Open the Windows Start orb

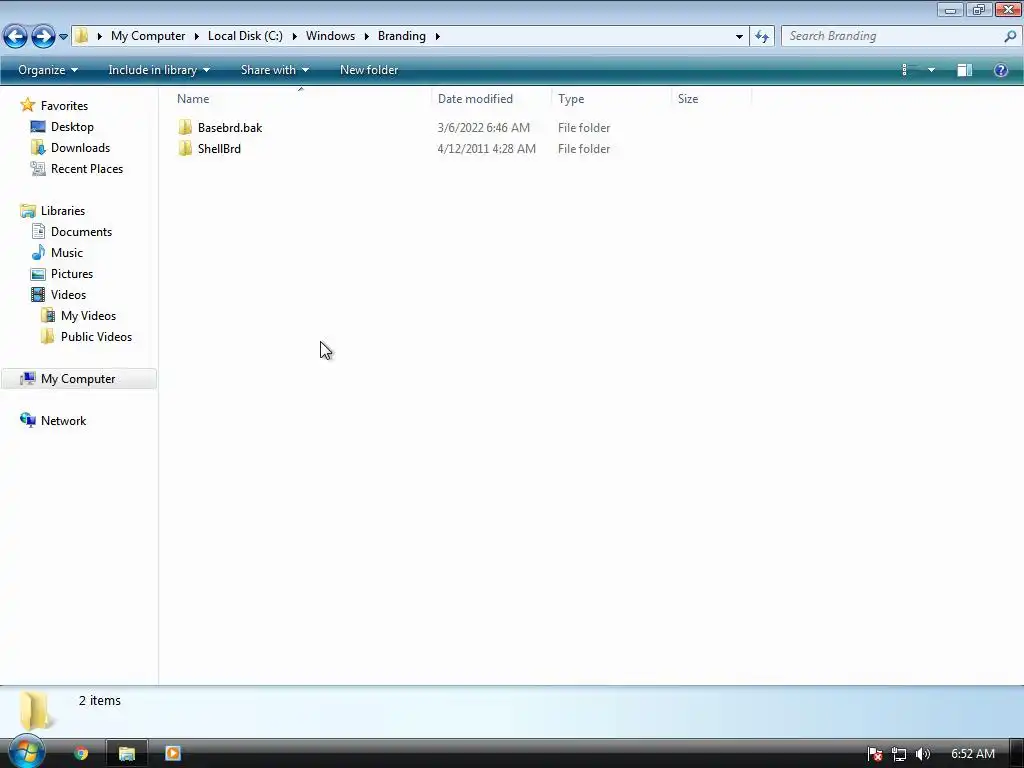pos(26,752)
